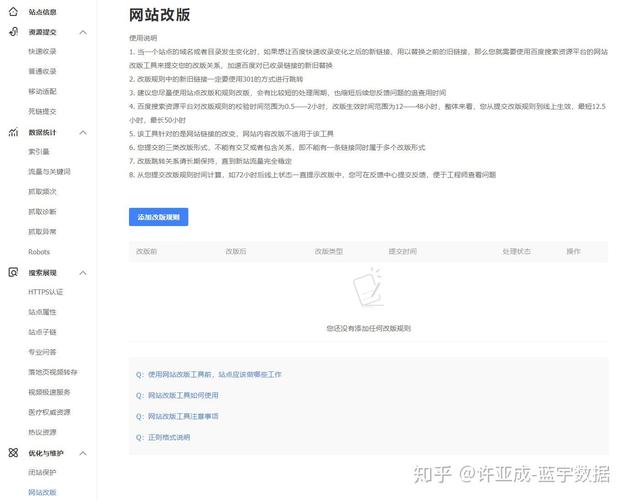Select 快速收录 in the sidebar

click(x=42, y=51)
